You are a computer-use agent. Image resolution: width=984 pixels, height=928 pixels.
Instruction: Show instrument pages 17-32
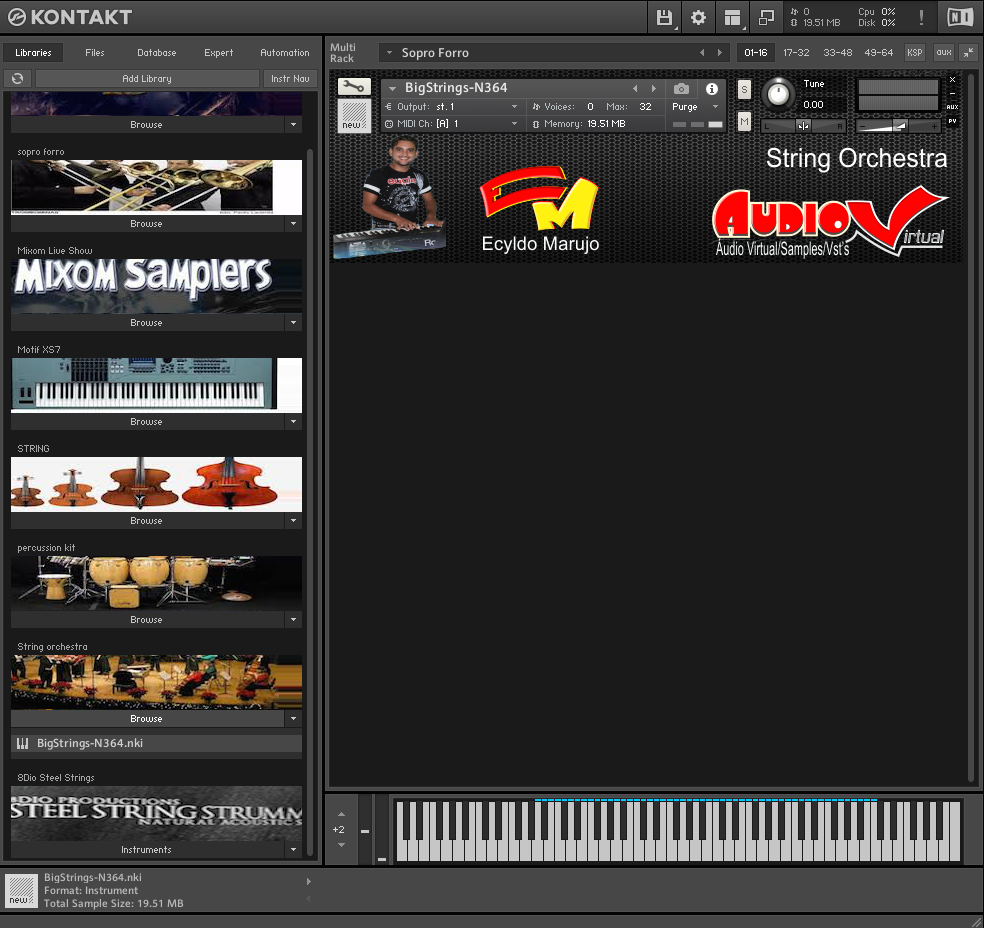796,53
